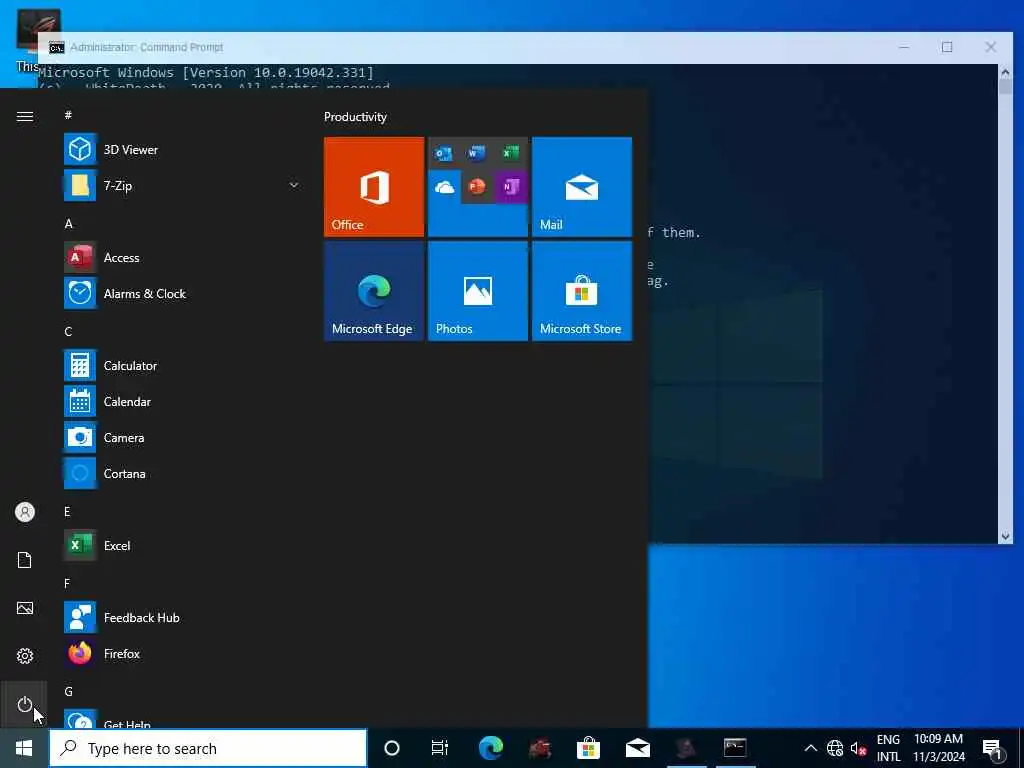Click the Productivity group title
The image size is (1024, 768).
pos(355,117)
